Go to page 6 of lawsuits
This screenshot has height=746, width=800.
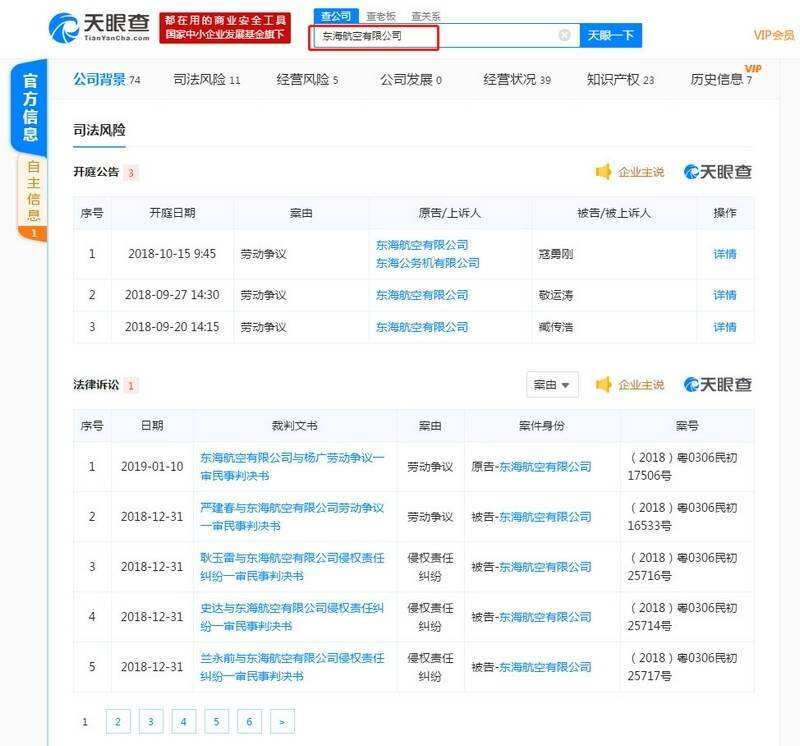[249, 722]
